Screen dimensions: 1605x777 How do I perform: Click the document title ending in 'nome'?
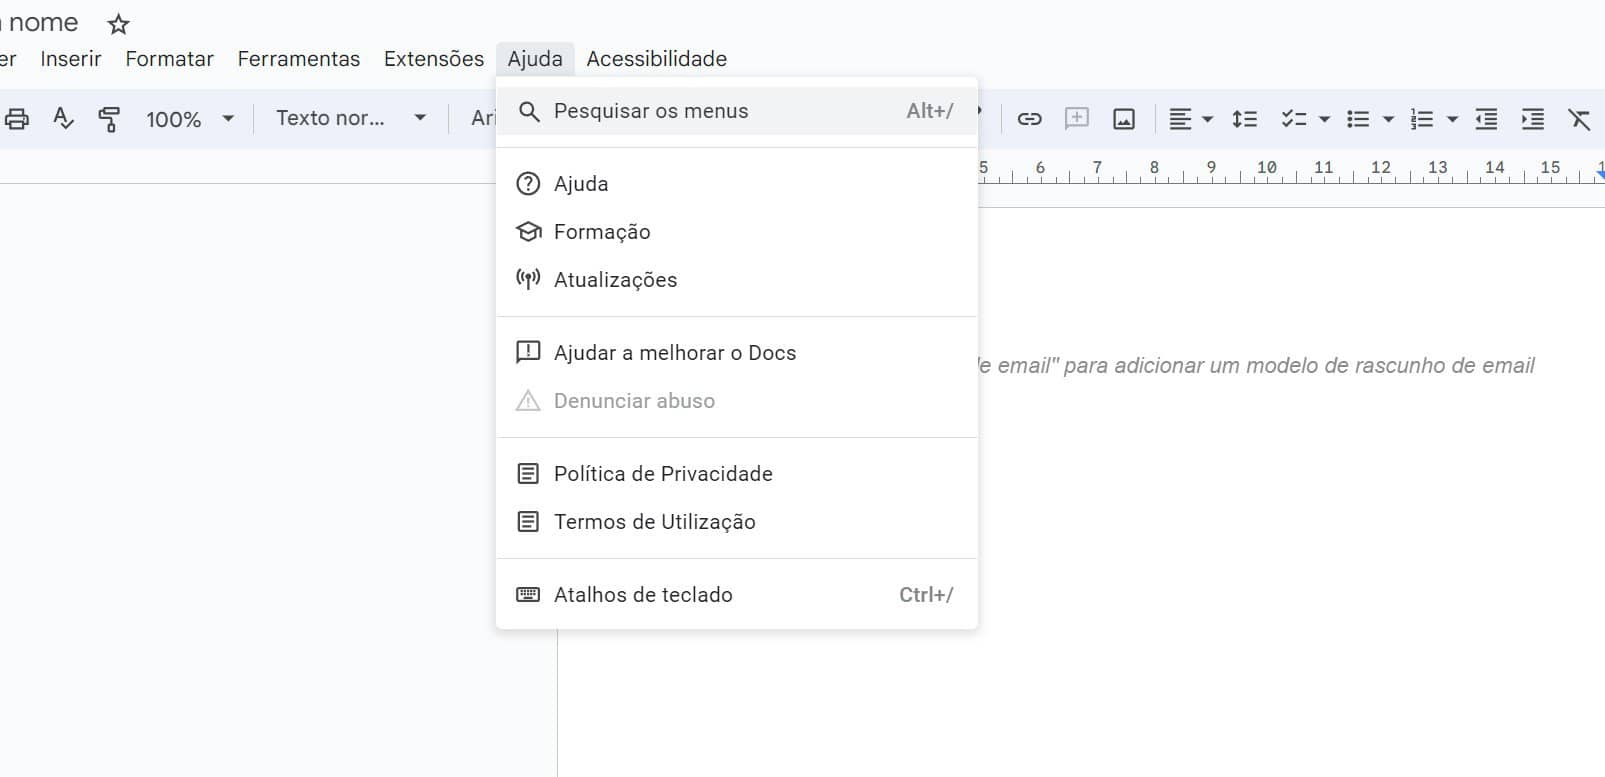point(40,23)
